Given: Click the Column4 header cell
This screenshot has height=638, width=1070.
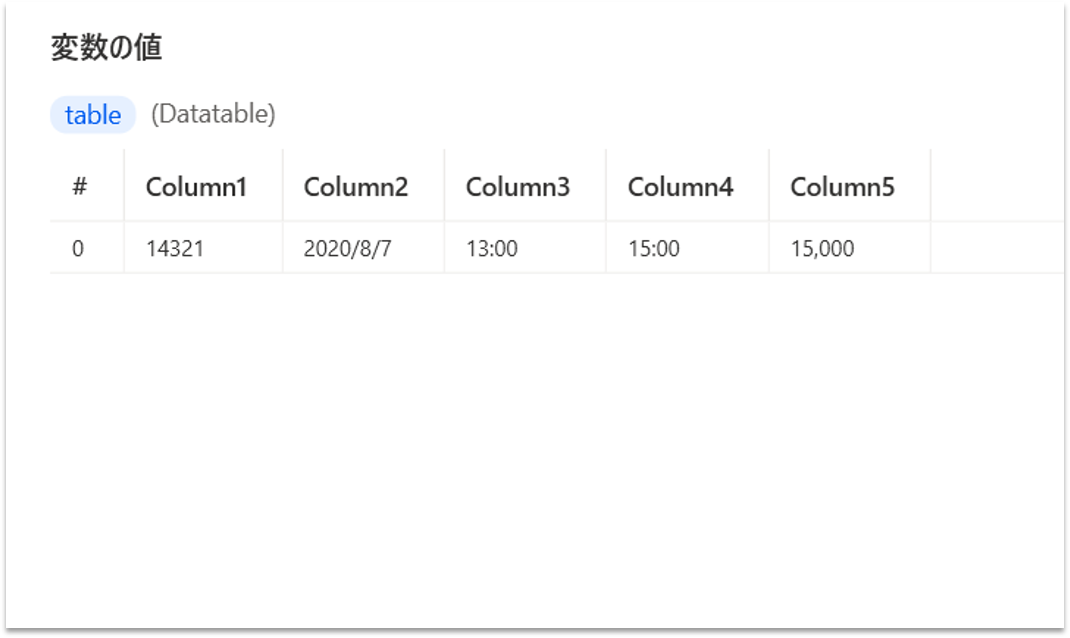Looking at the screenshot, I should tap(680, 187).
